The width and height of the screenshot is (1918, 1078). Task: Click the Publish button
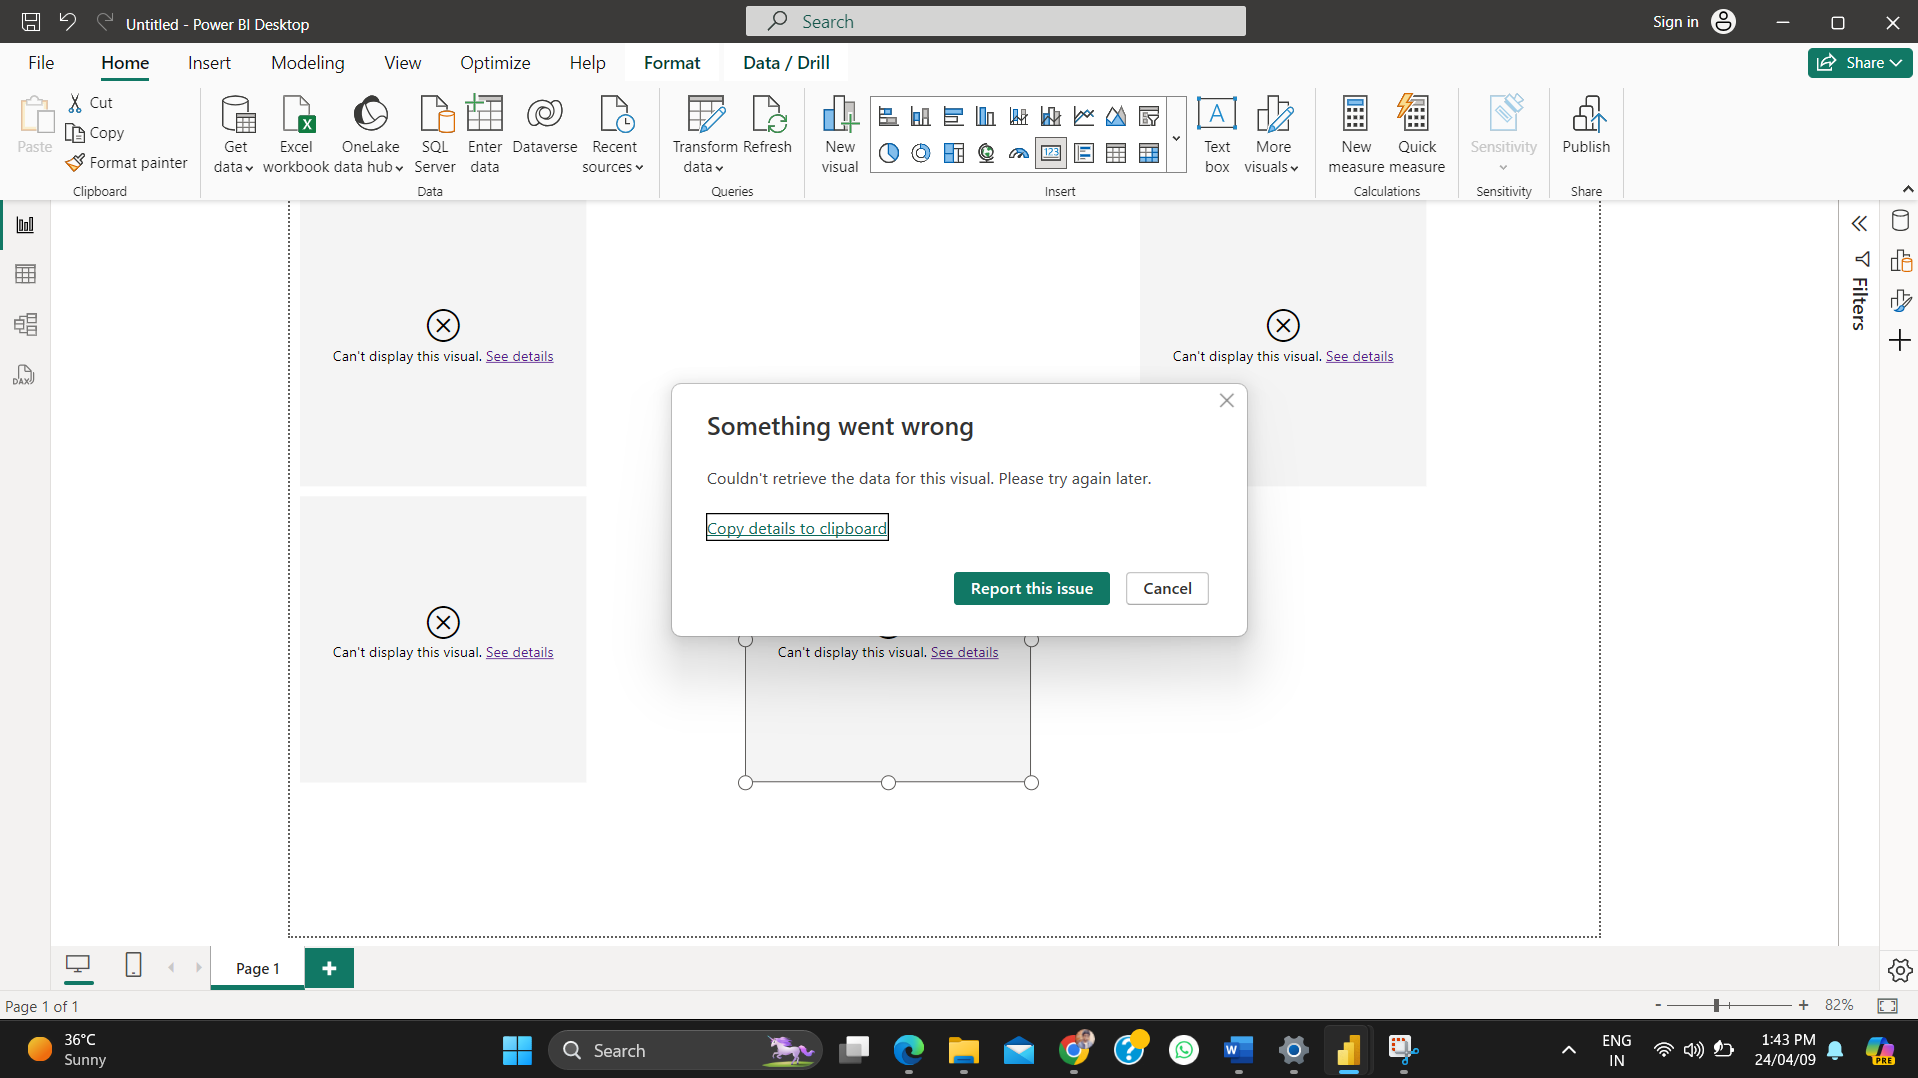point(1586,125)
